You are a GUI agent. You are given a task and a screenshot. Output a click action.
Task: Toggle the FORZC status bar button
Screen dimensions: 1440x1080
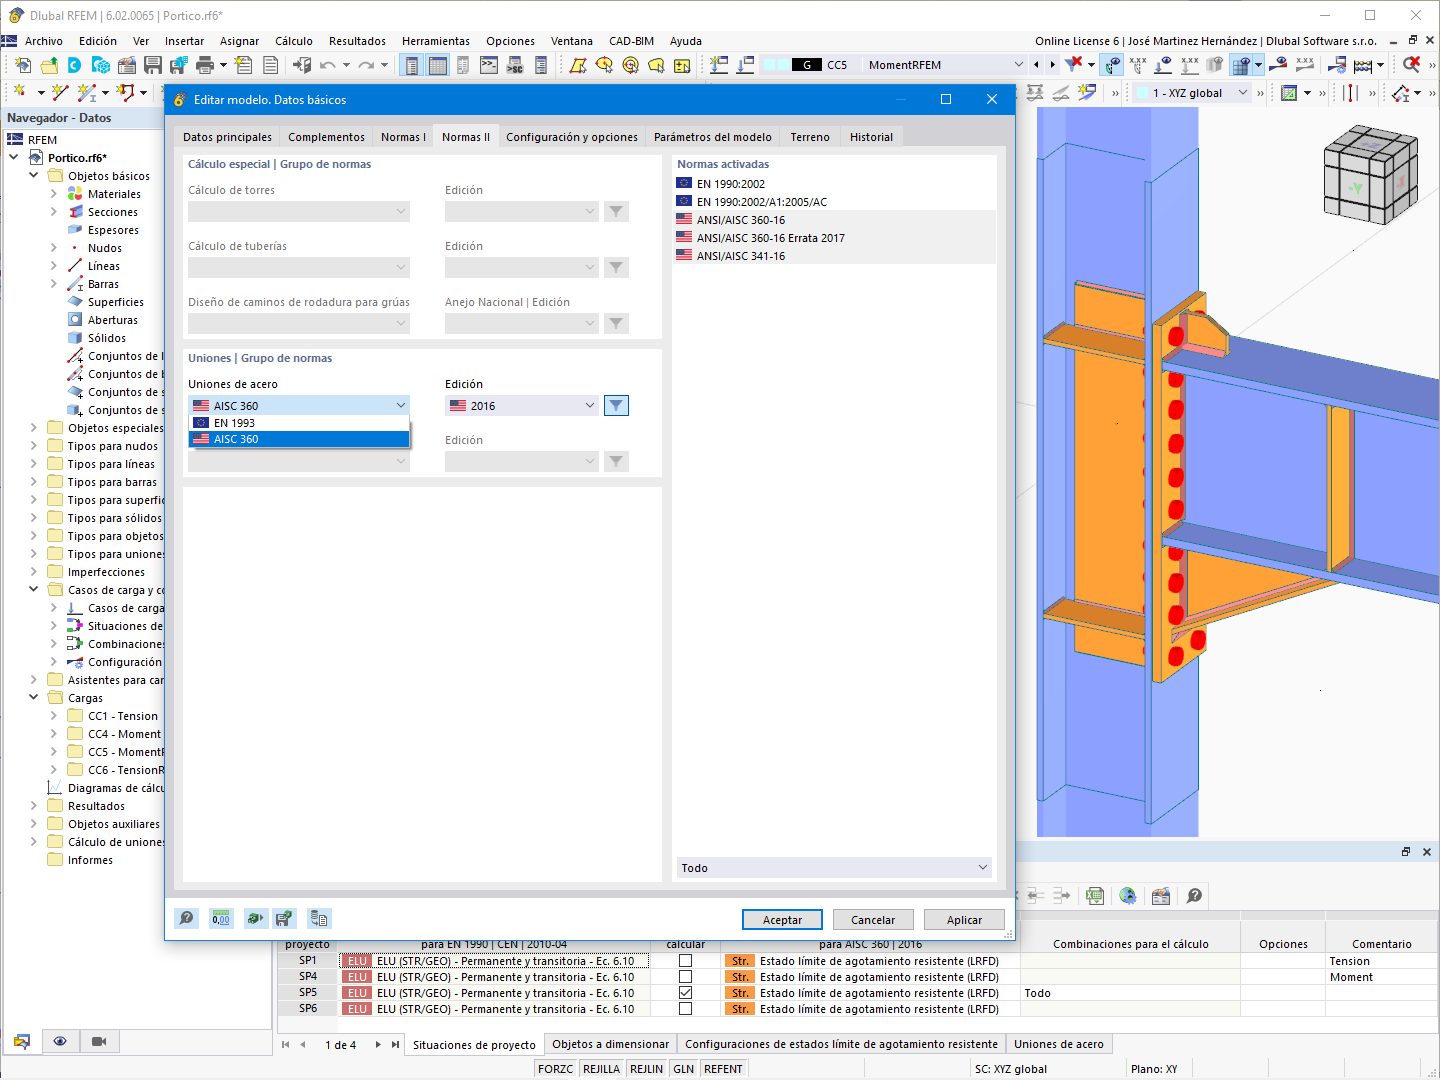click(555, 1069)
